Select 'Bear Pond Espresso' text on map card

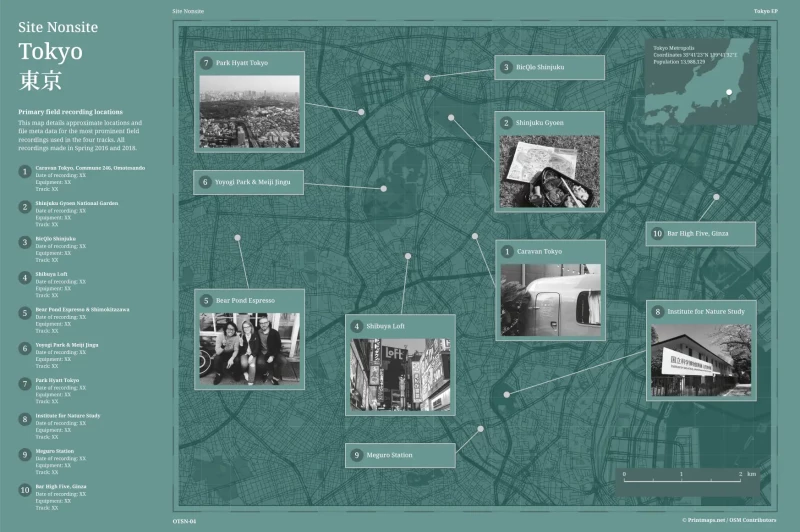point(245,300)
